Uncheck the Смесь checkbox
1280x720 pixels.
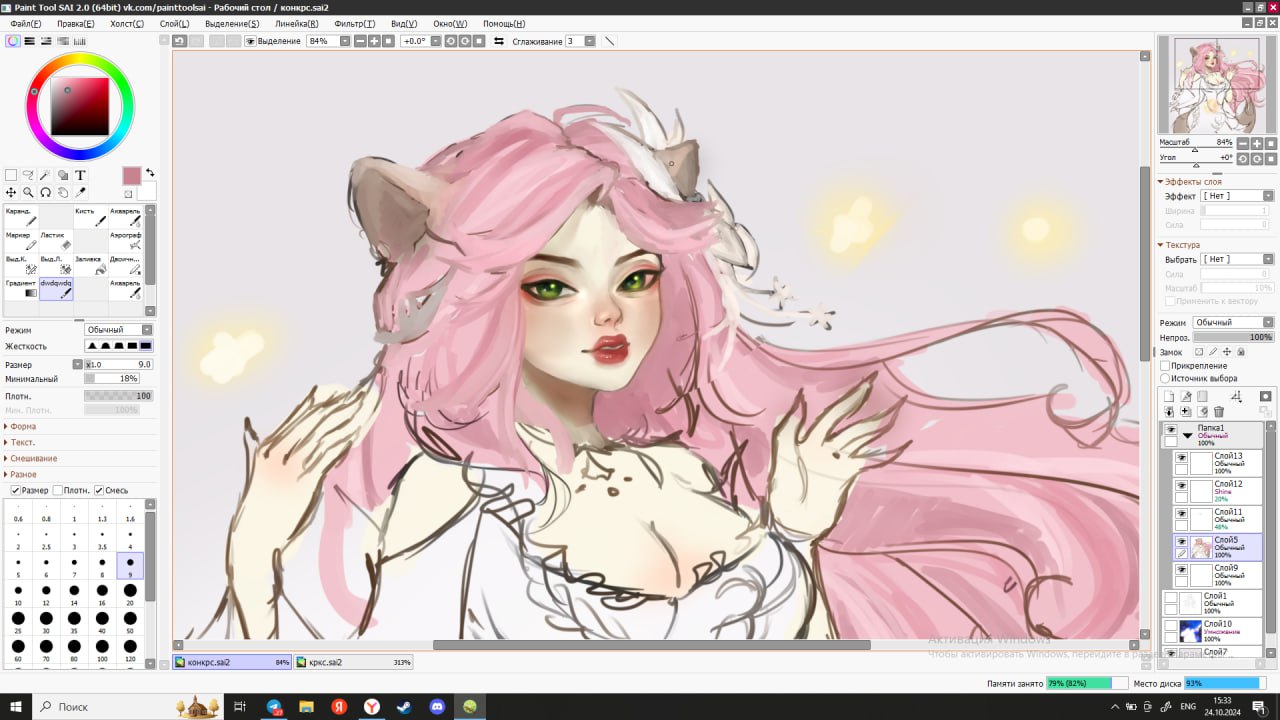click(99, 490)
